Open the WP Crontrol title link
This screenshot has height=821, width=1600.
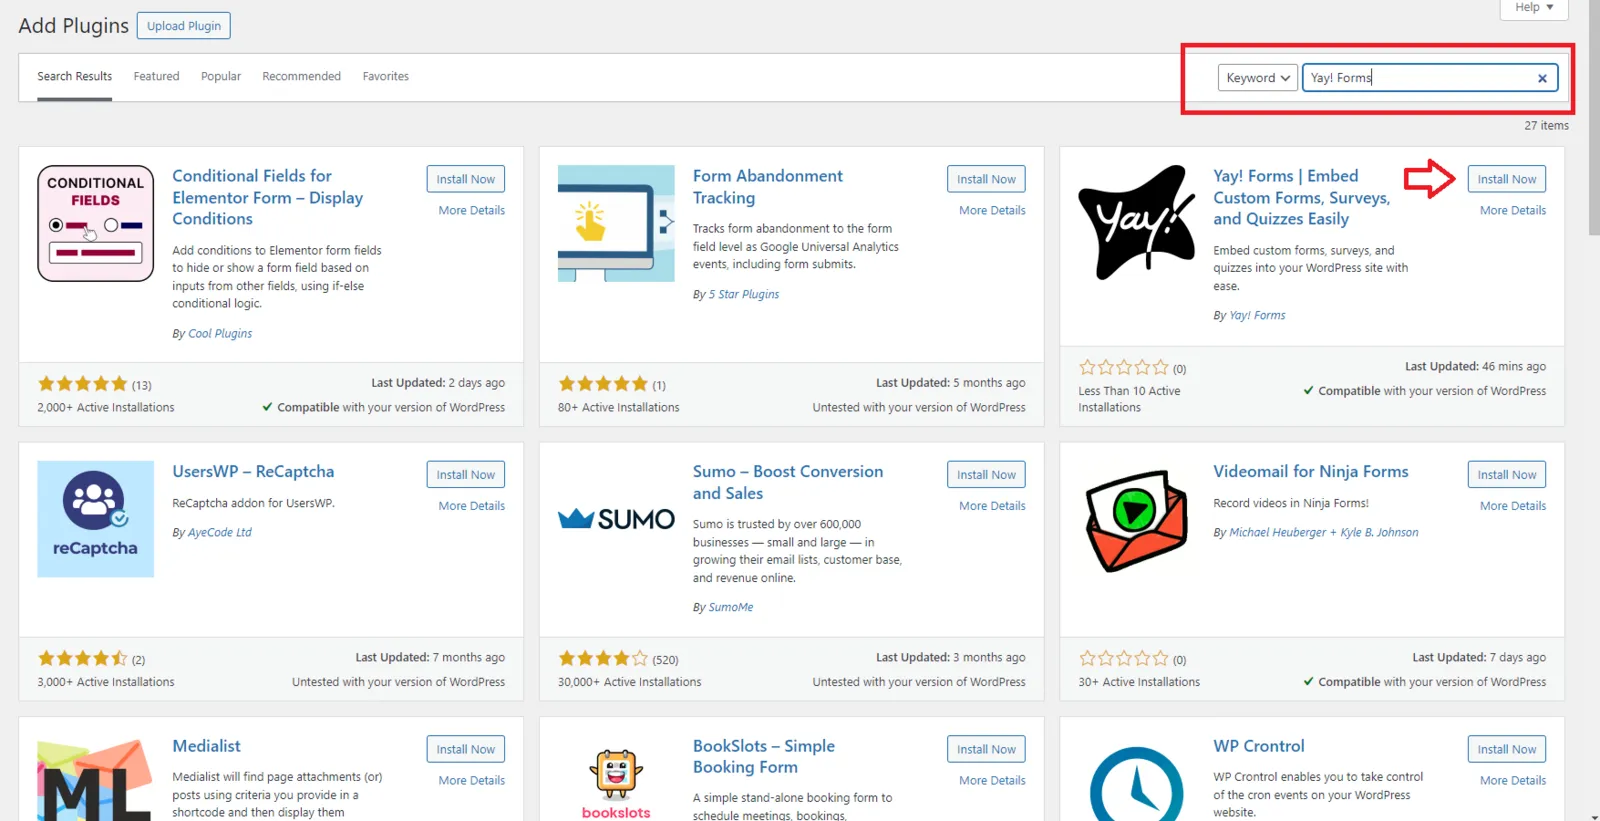(x=1258, y=746)
